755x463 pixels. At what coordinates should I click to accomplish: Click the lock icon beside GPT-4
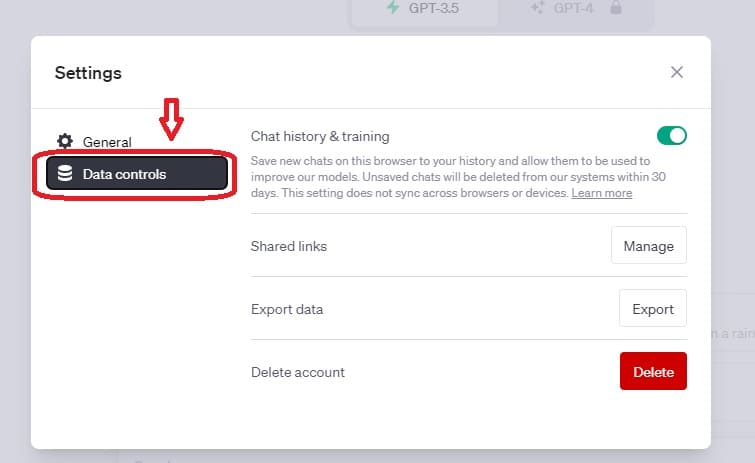coord(615,8)
